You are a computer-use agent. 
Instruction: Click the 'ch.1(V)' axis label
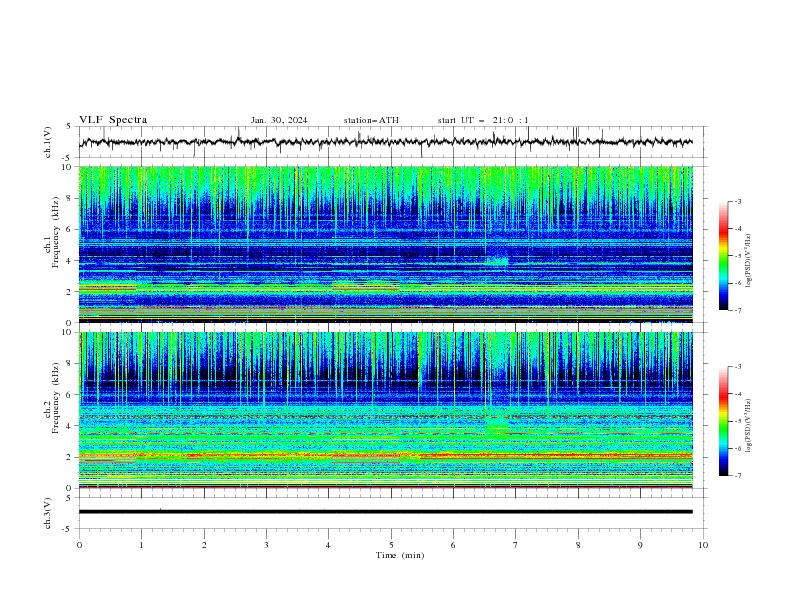point(48,142)
